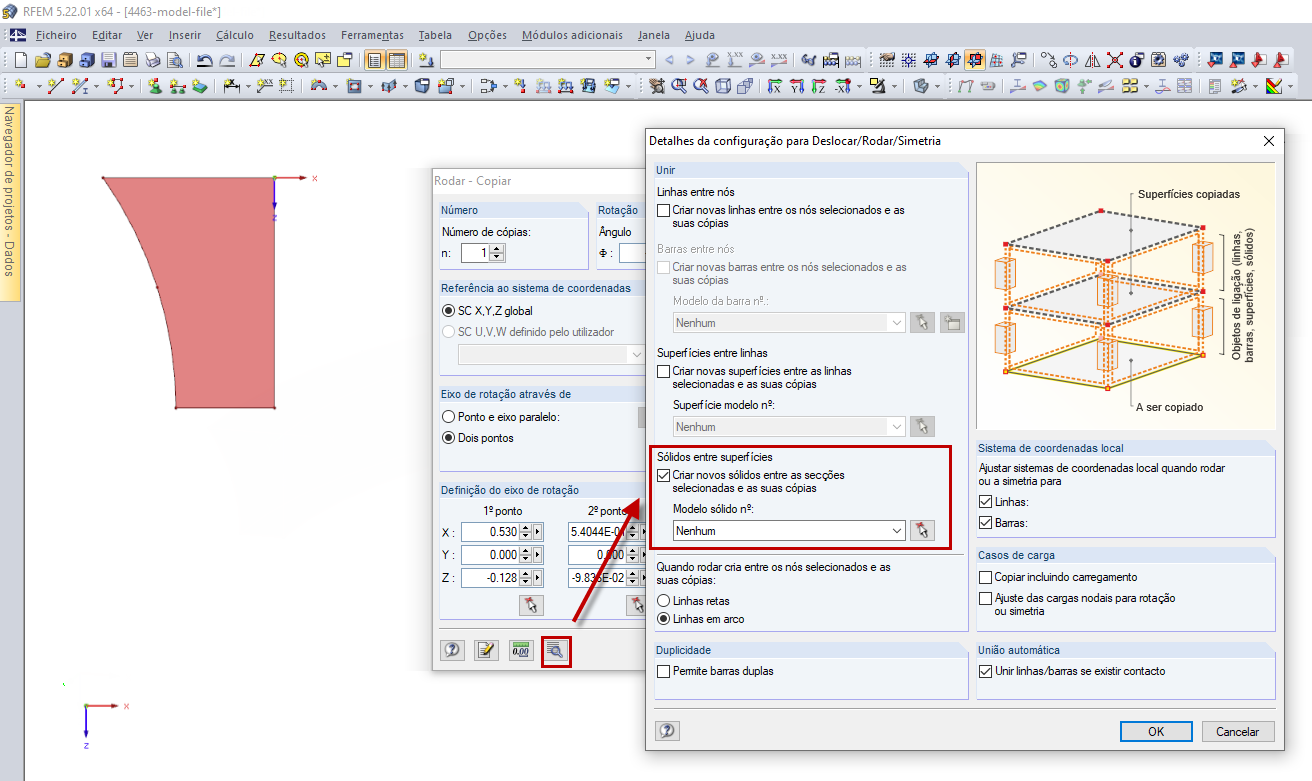Click the Cancelar button

pyautogui.click(x=1238, y=731)
